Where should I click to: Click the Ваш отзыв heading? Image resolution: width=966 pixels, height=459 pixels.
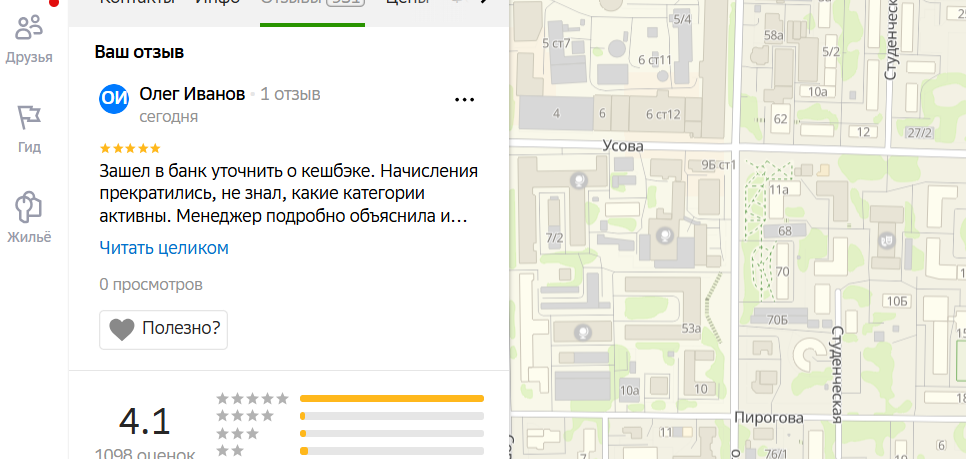point(139,52)
